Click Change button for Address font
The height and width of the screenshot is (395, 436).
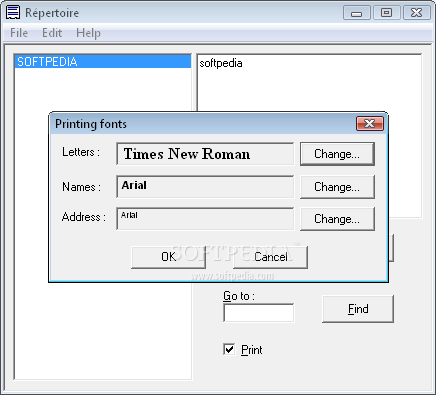click(x=337, y=219)
